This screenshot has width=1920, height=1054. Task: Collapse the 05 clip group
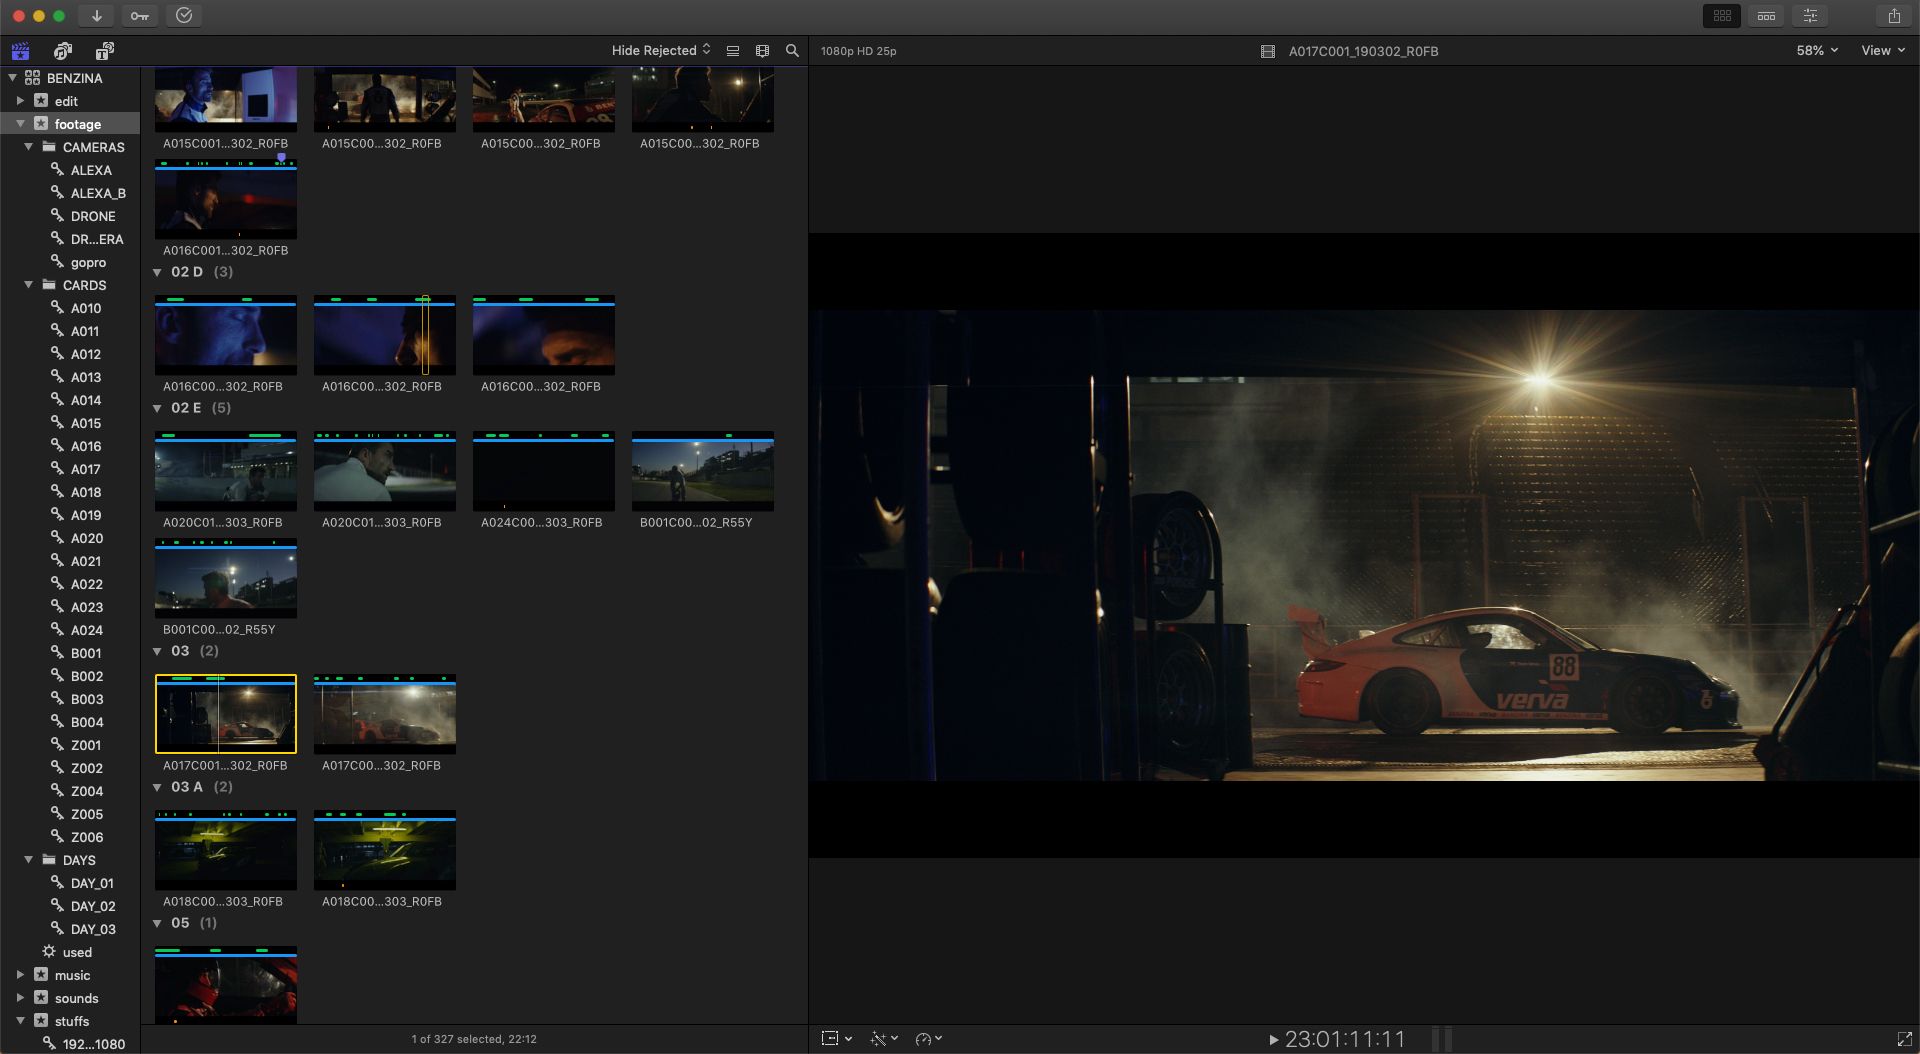pyautogui.click(x=157, y=923)
